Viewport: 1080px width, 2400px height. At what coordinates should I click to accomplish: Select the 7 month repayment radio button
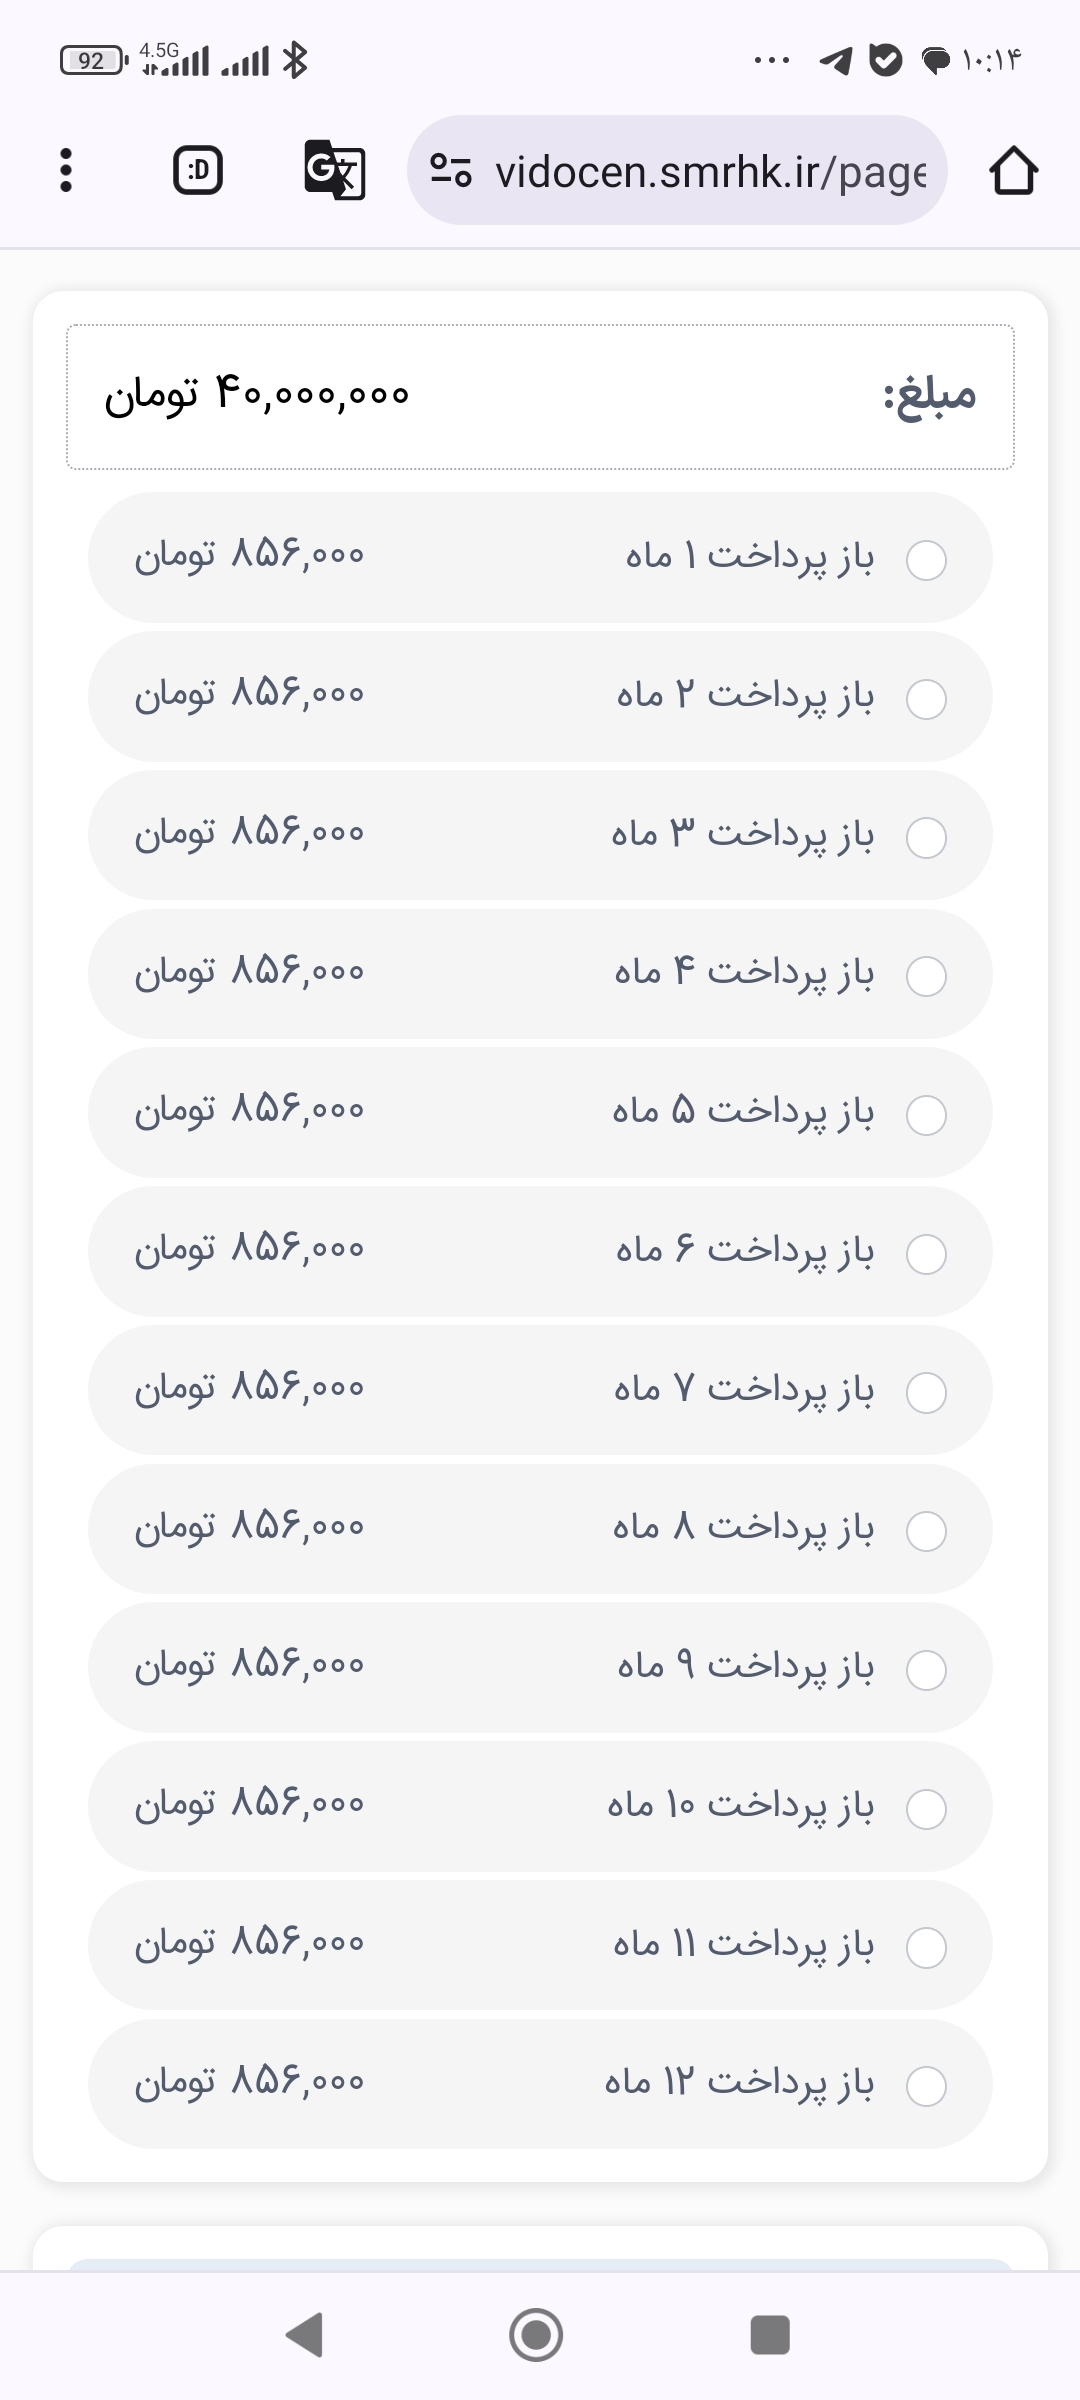click(926, 1393)
